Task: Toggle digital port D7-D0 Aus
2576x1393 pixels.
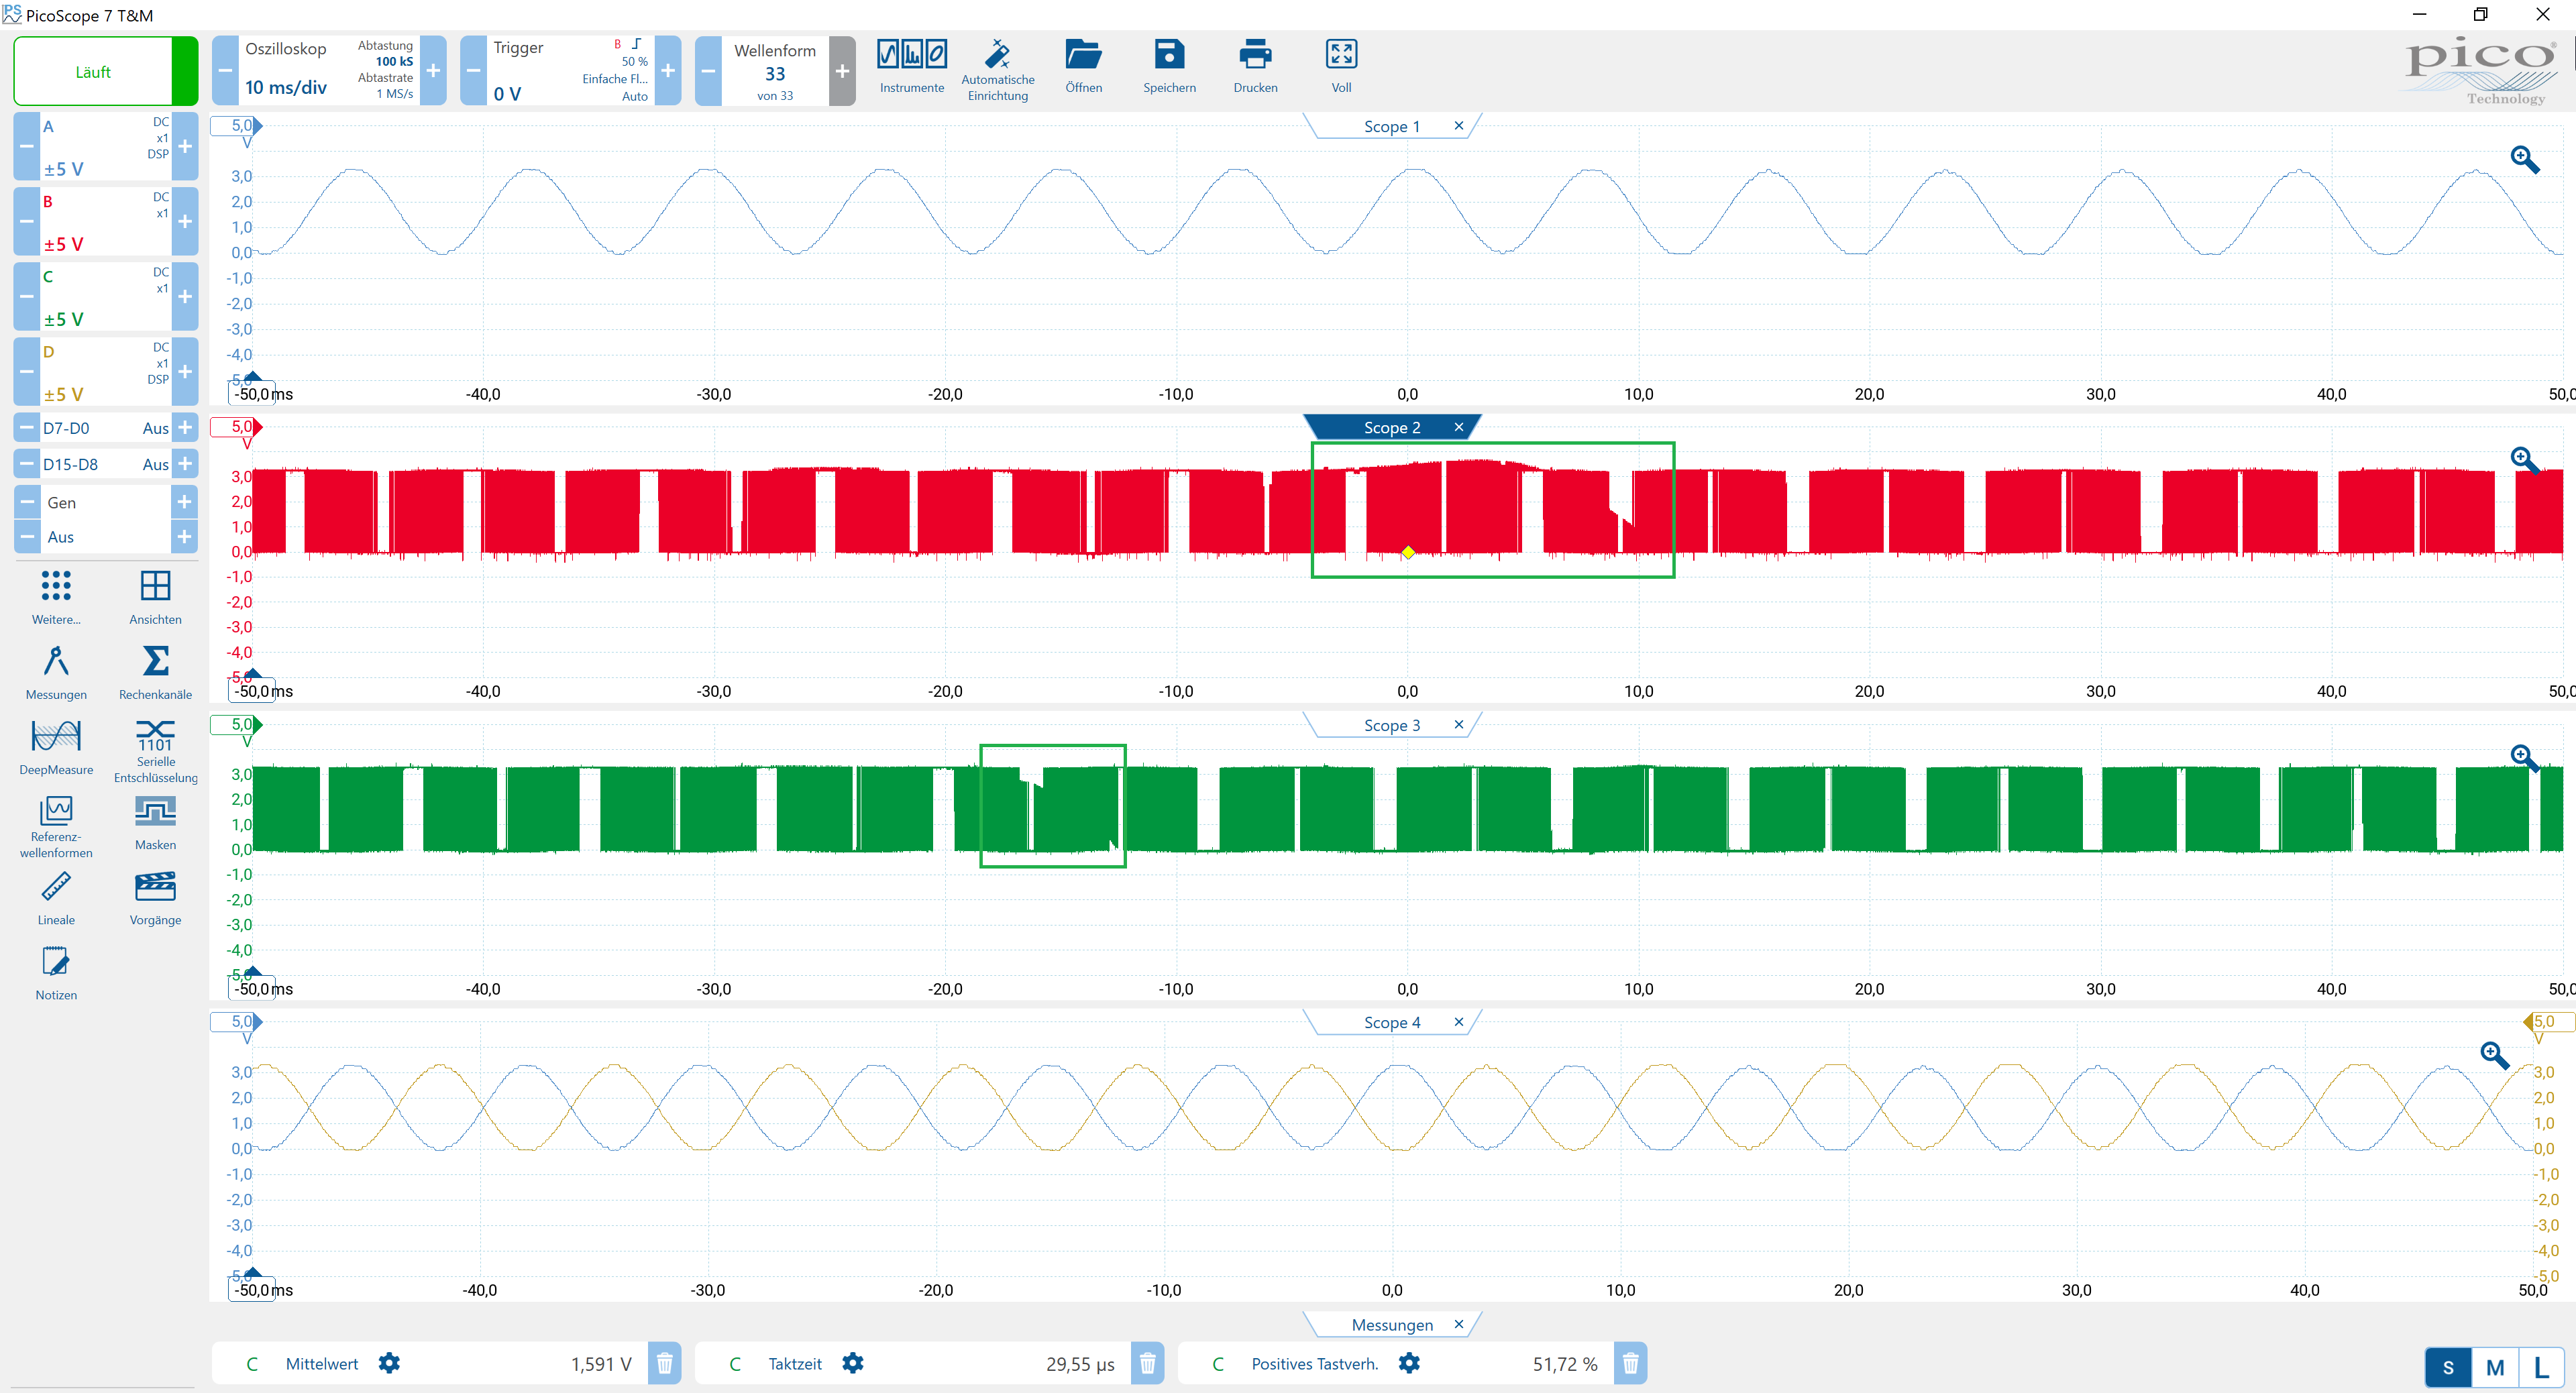Action: click(x=105, y=428)
